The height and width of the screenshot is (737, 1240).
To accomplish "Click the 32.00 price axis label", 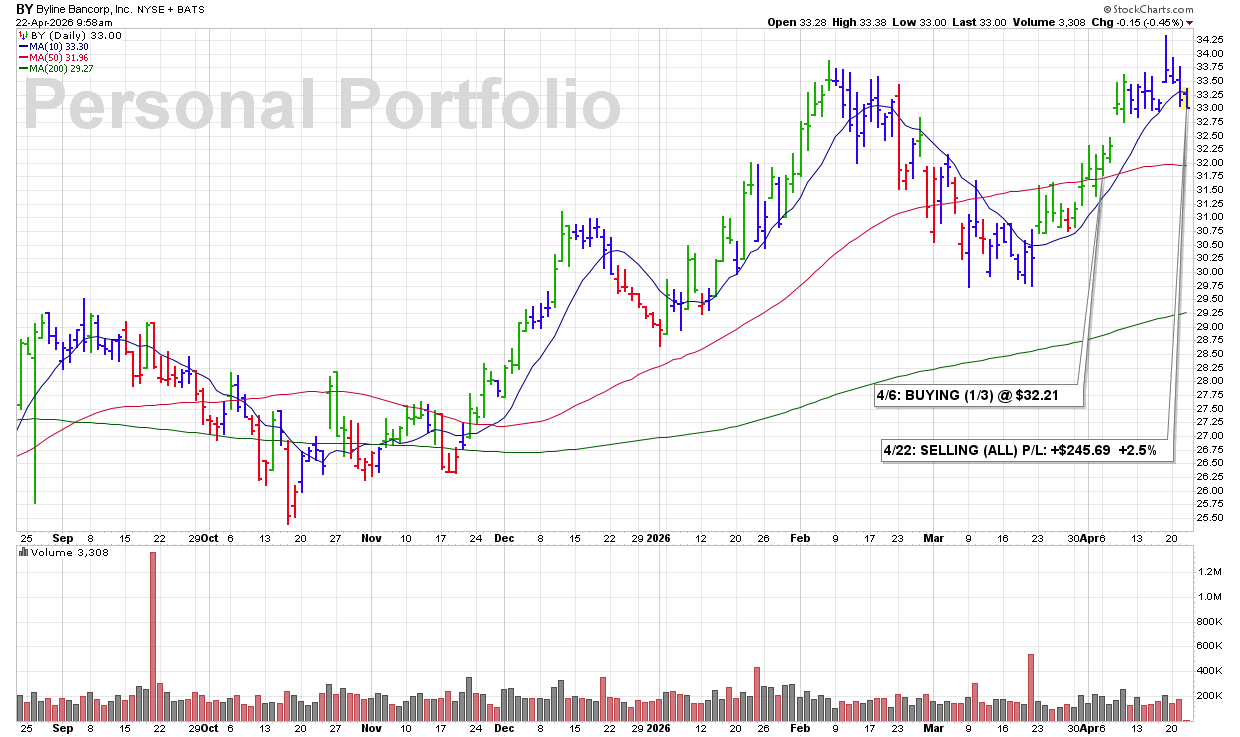I will [x=1211, y=162].
